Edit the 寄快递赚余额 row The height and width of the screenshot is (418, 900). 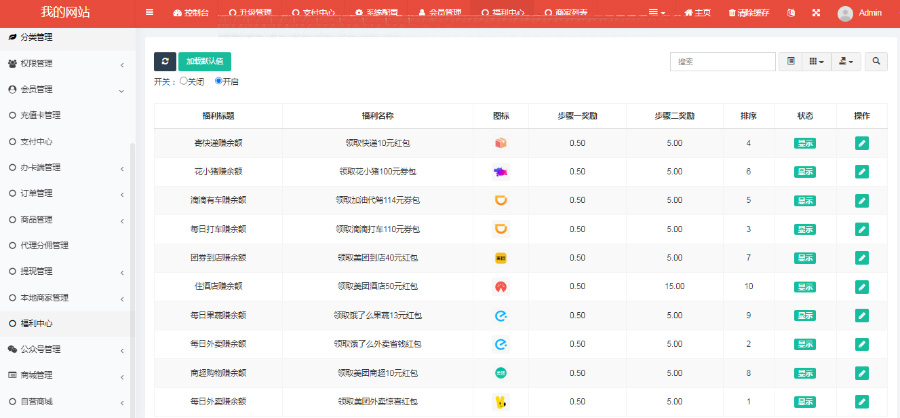pos(862,143)
